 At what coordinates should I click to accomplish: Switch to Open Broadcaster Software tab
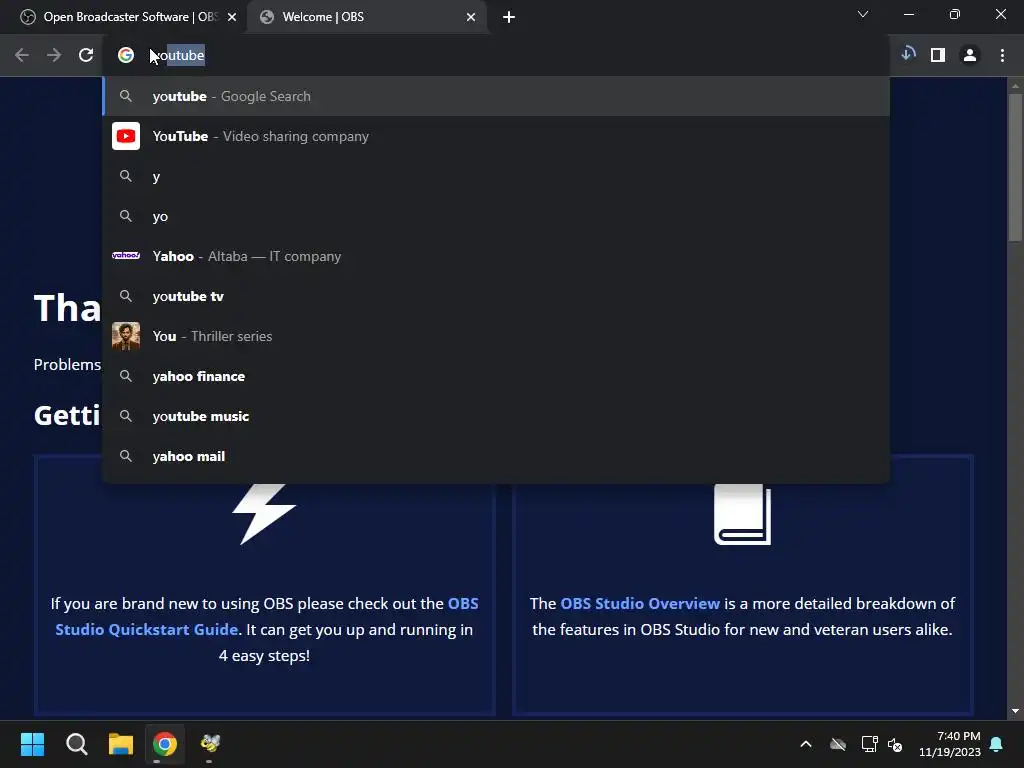coord(124,17)
